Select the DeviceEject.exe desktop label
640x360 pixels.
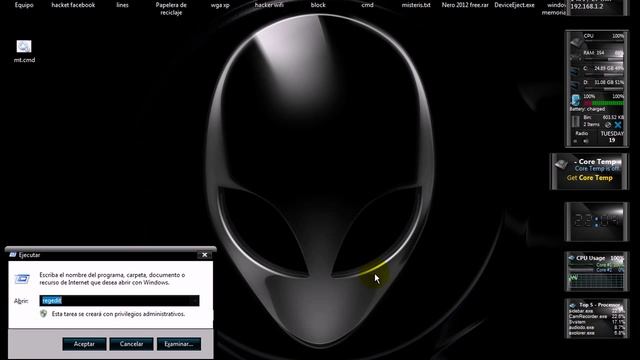[514, 5]
